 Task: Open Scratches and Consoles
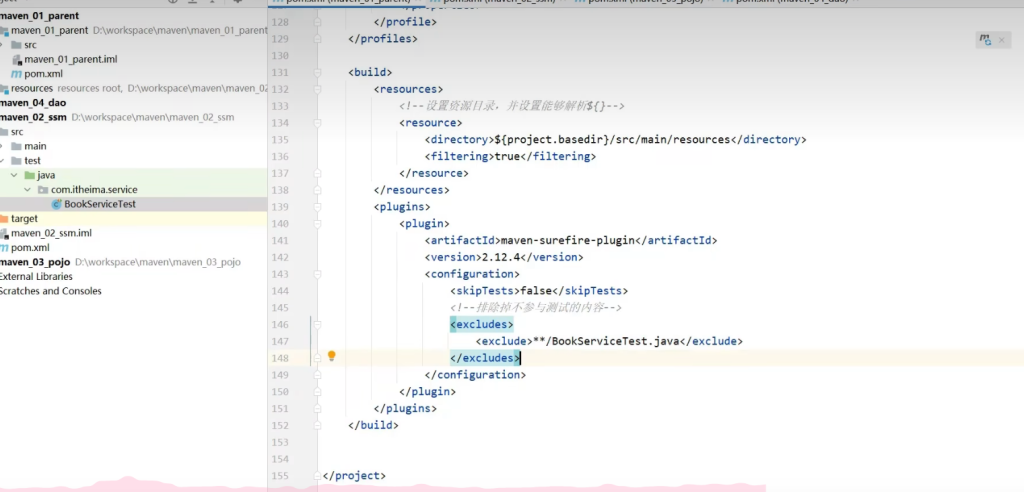(x=50, y=291)
